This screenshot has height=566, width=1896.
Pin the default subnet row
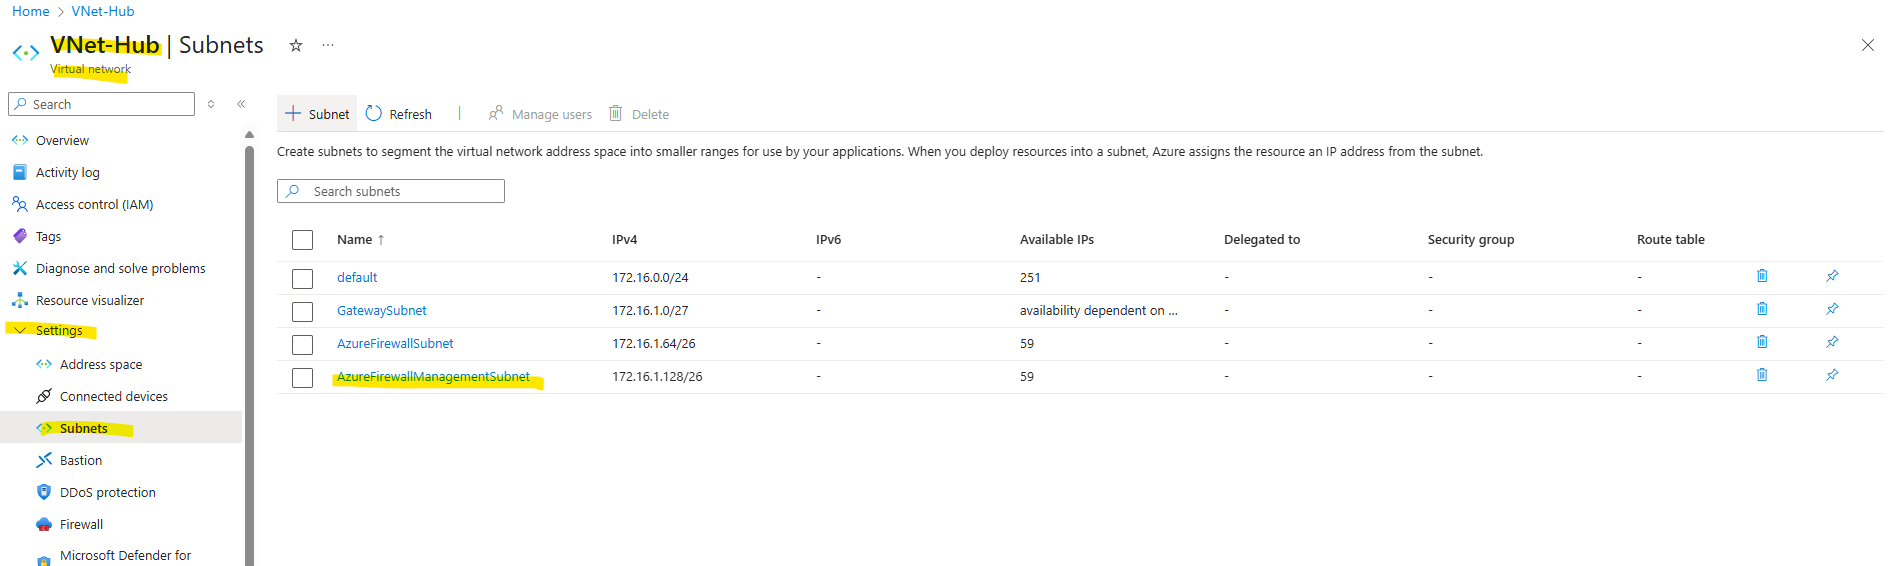point(1832,276)
